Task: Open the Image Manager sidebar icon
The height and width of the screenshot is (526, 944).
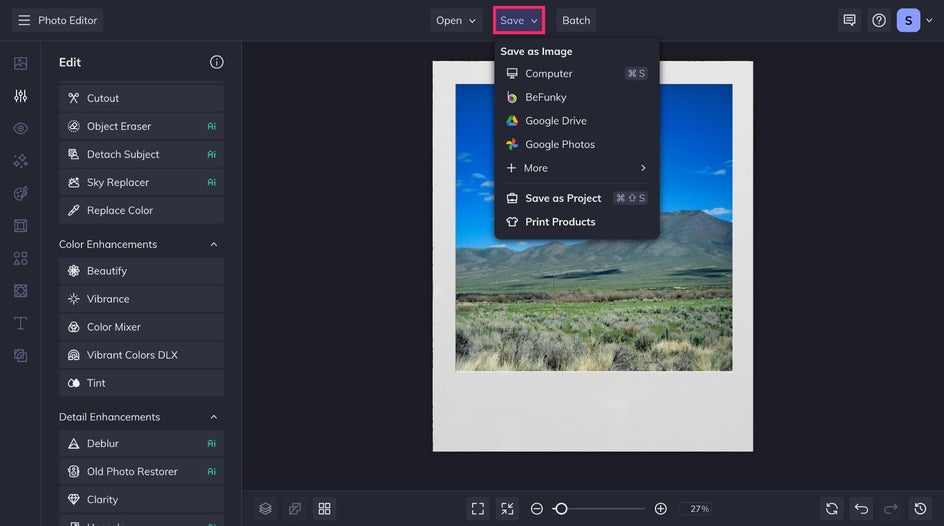Action: tap(20, 63)
